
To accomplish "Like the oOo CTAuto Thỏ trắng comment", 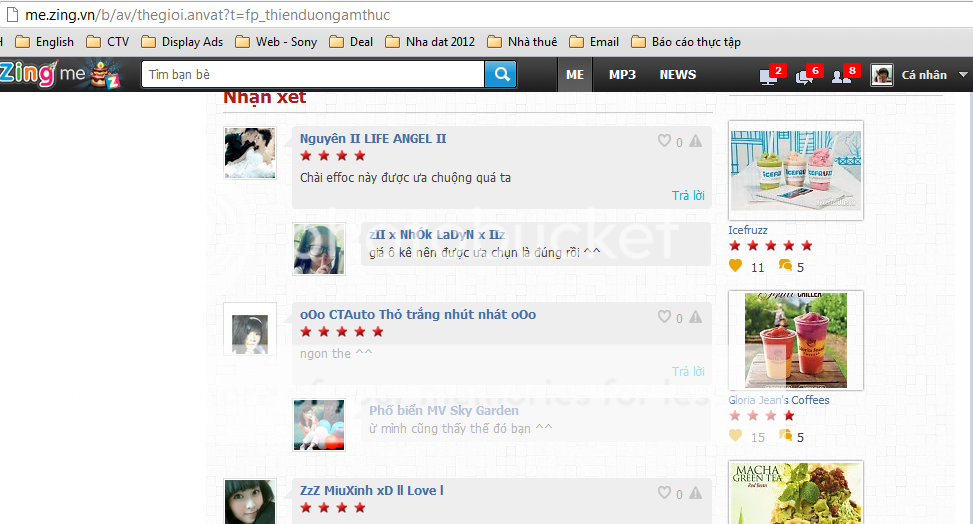I will pos(664,317).
